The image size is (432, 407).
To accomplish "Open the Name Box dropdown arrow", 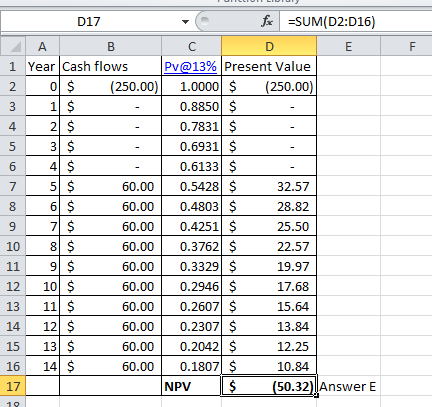I will pyautogui.click(x=185, y=22).
